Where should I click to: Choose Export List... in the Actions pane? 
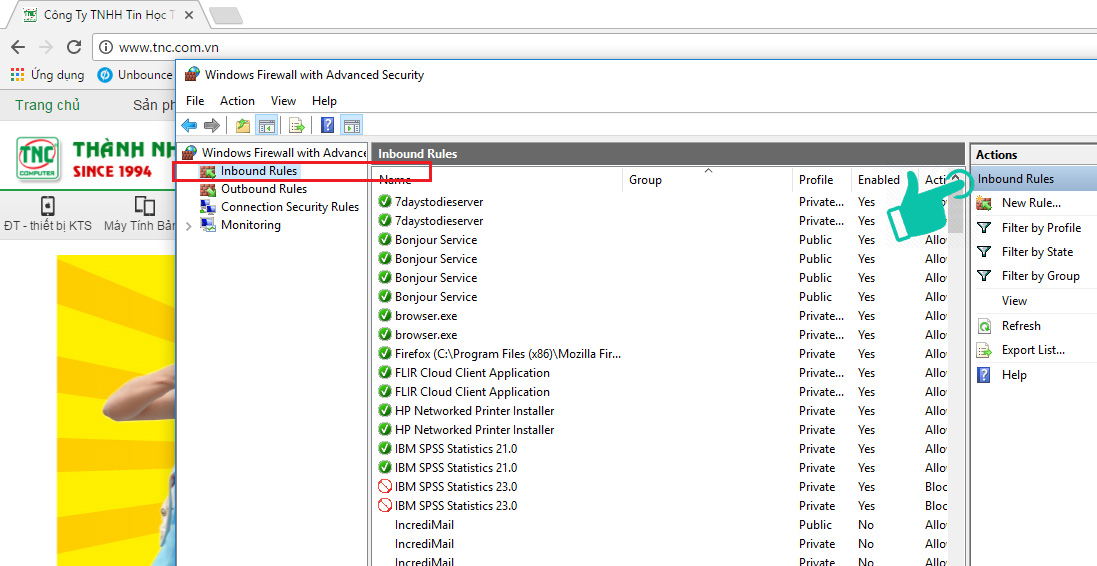tap(1033, 350)
